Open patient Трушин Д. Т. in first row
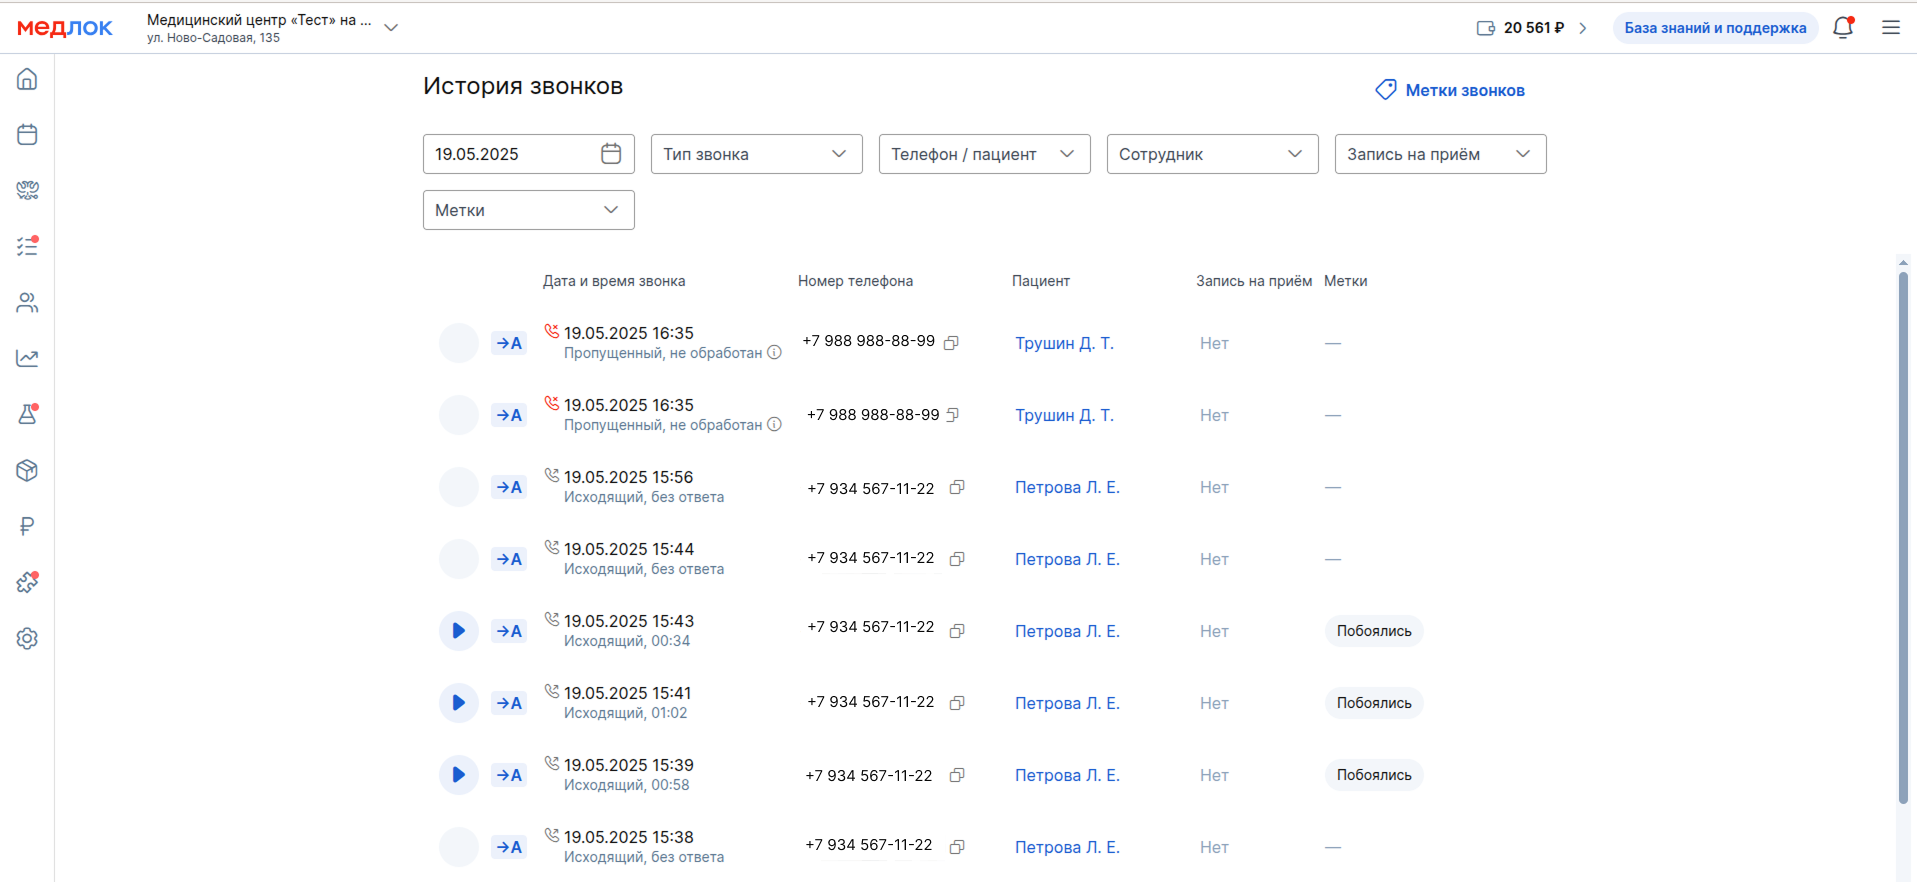This screenshot has height=882, width=1917. tap(1065, 343)
